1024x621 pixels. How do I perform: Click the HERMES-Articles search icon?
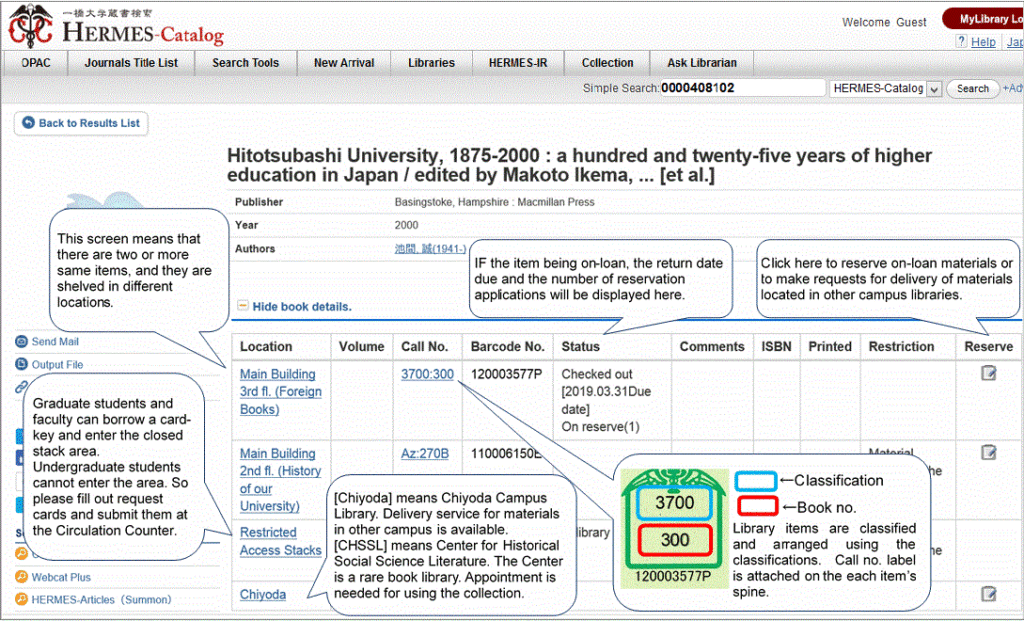pyautogui.click(x=22, y=599)
